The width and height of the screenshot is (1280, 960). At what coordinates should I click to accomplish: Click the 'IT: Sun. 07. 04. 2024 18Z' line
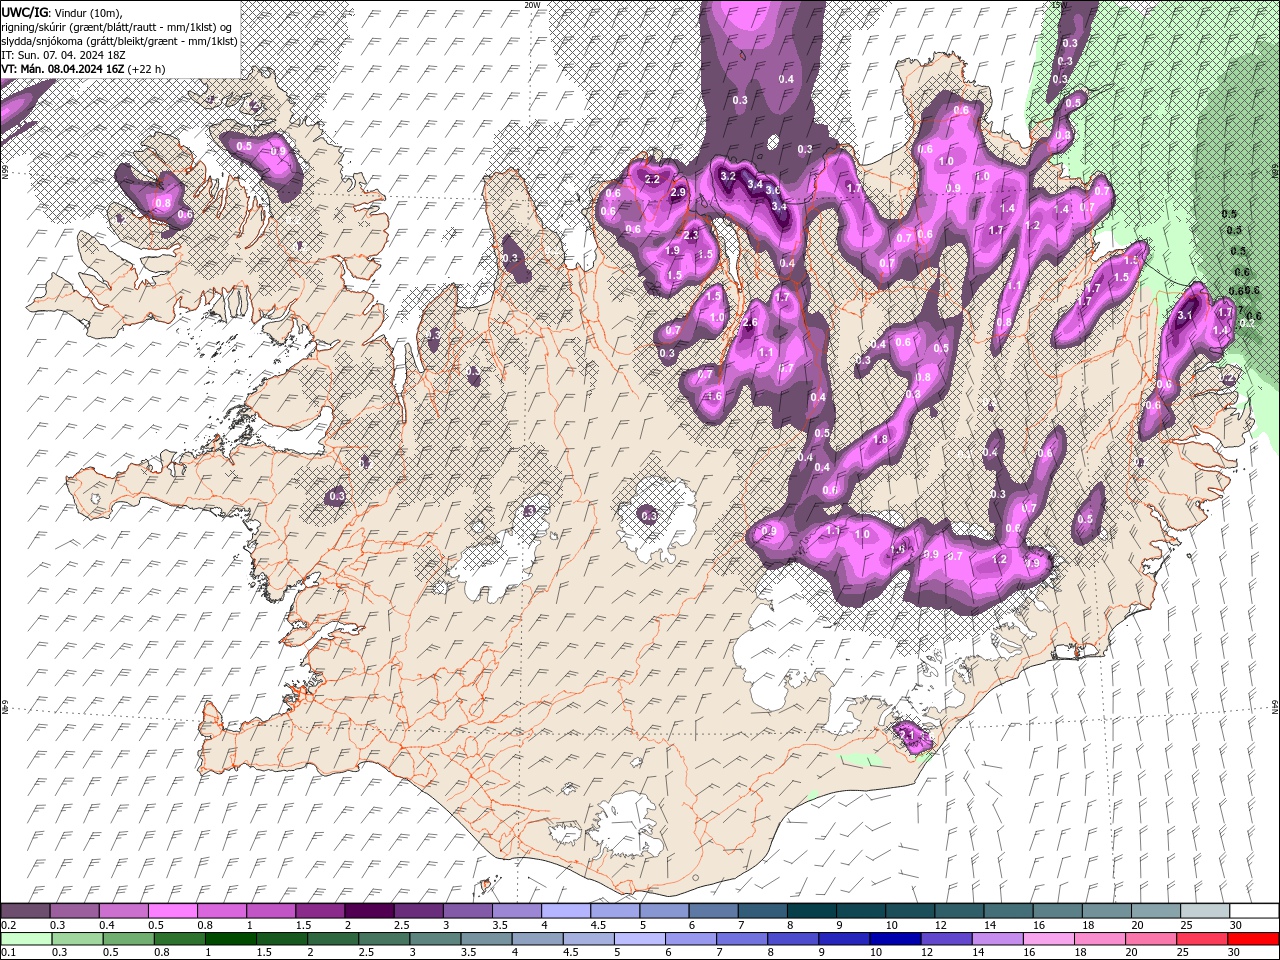(x=62, y=55)
